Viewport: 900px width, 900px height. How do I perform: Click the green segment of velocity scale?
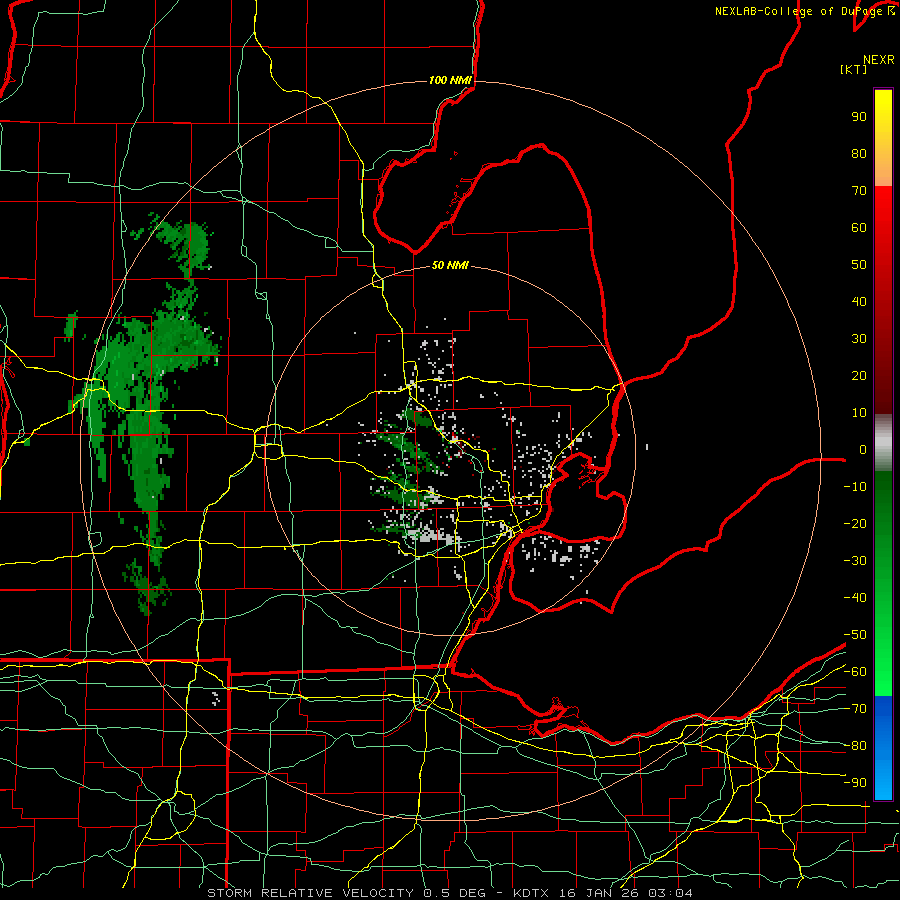click(883, 583)
